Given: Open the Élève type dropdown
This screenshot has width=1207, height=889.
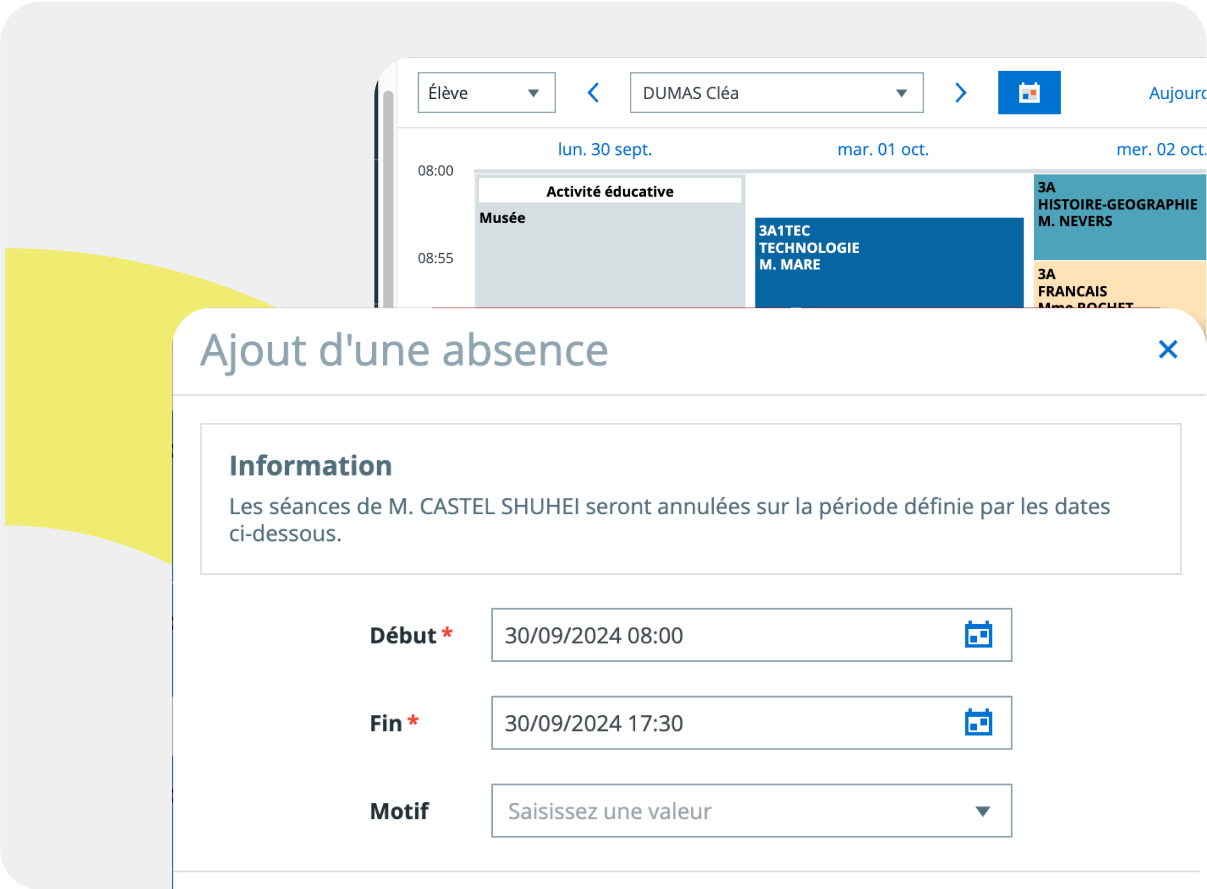Looking at the screenshot, I should tap(486, 93).
